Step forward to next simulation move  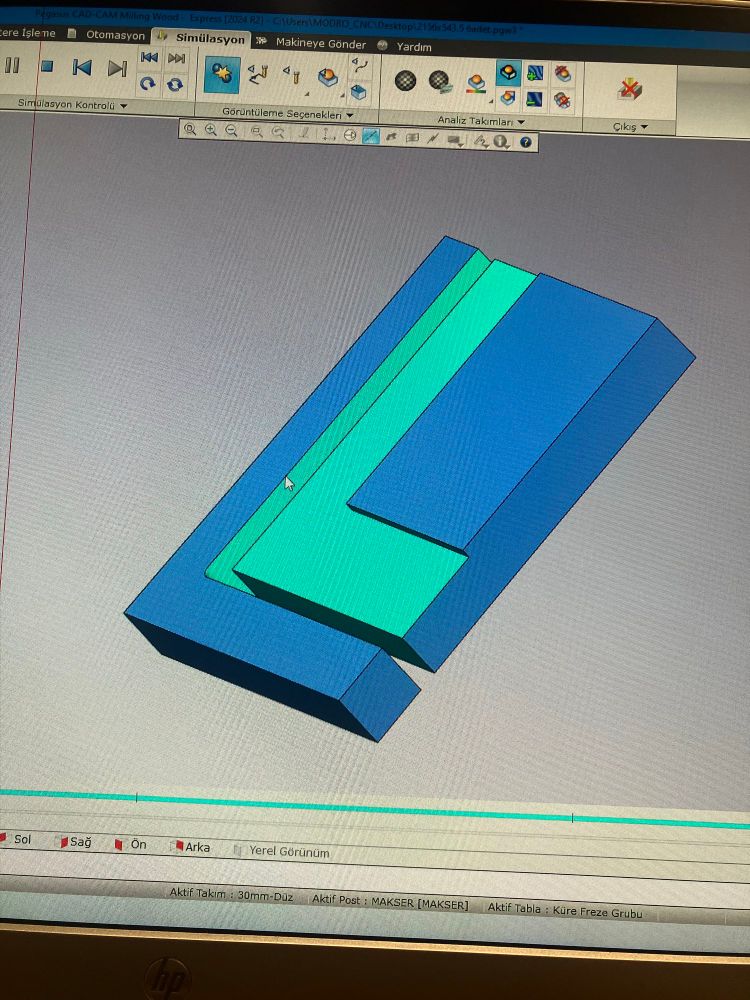(117, 68)
